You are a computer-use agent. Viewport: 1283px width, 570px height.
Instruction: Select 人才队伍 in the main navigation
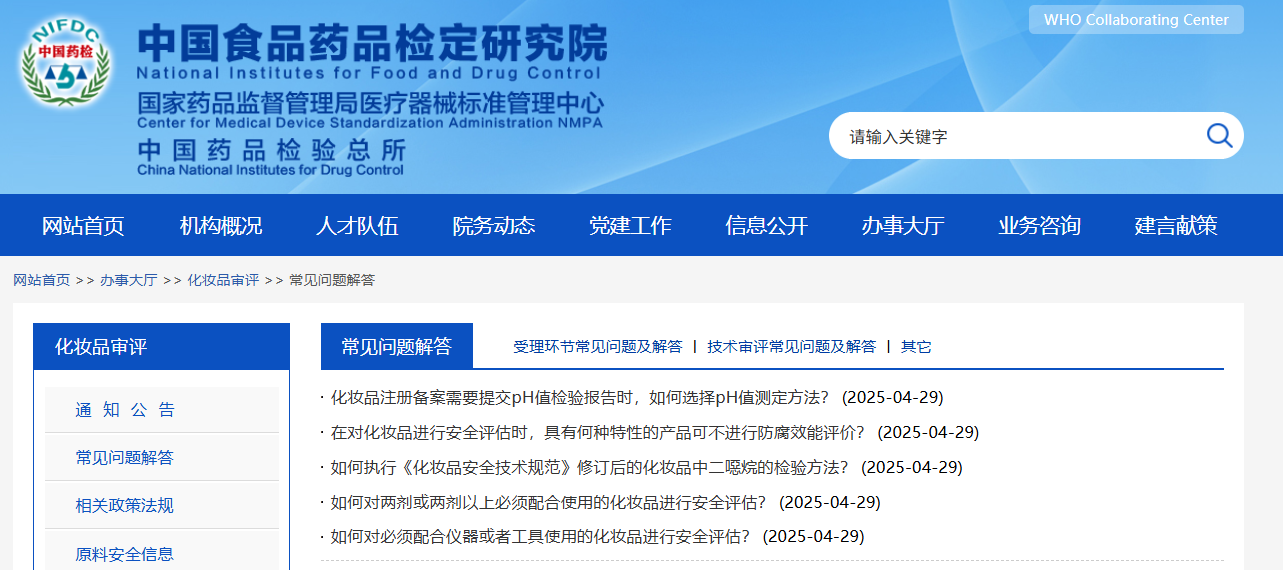pos(357,226)
